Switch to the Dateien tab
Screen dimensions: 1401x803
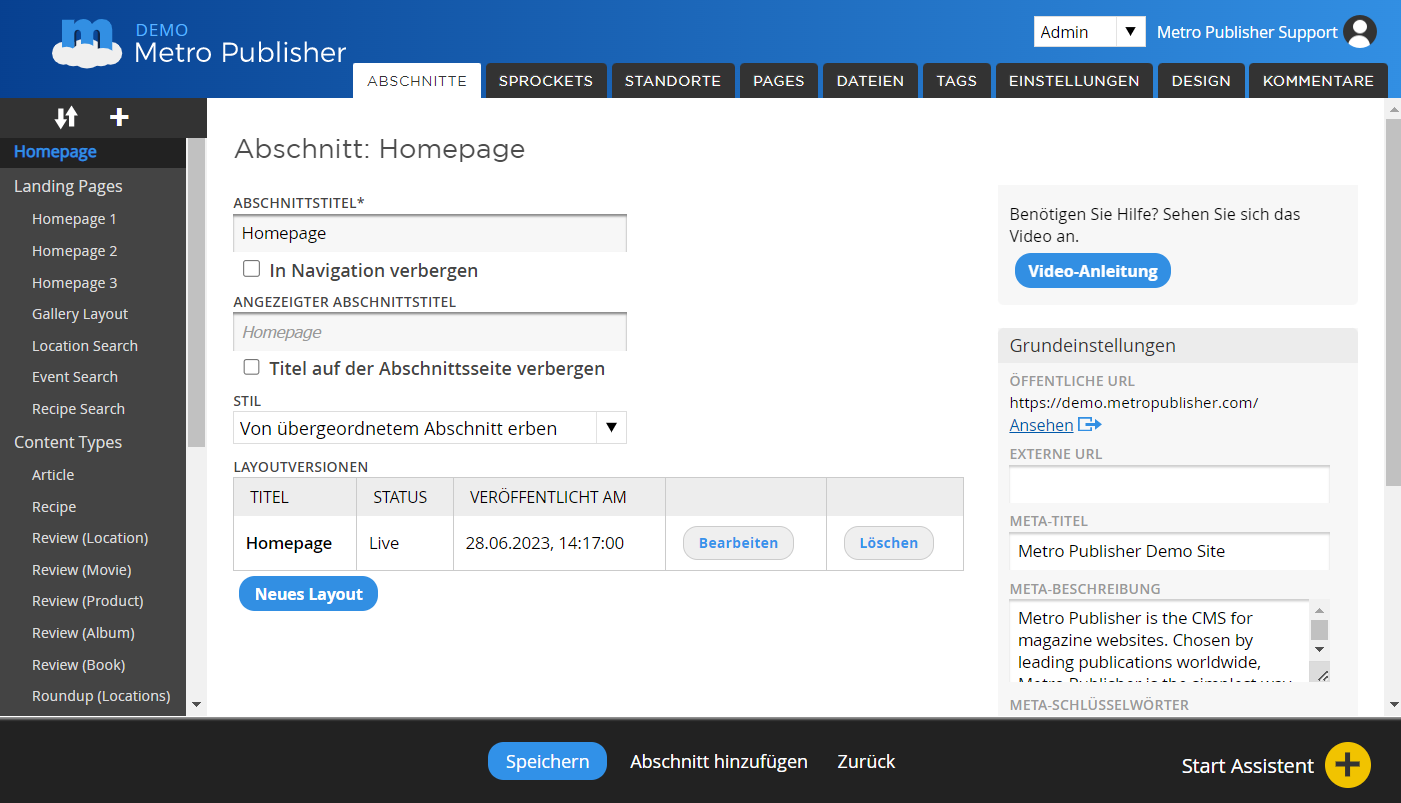(x=870, y=81)
